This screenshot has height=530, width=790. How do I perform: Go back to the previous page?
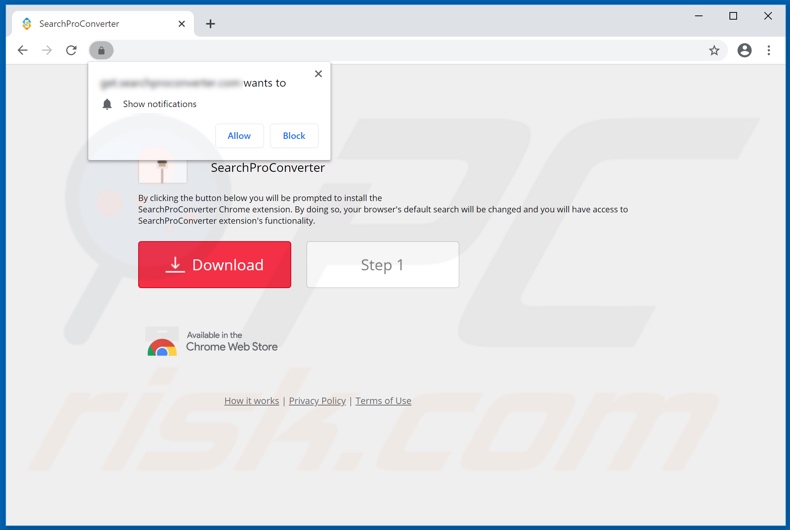pos(23,50)
